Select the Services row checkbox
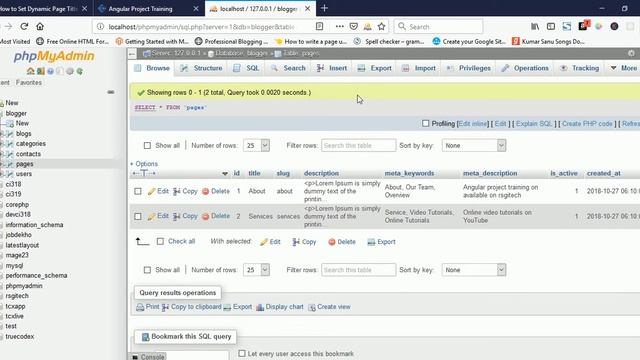The image size is (640, 360). pos(138,216)
